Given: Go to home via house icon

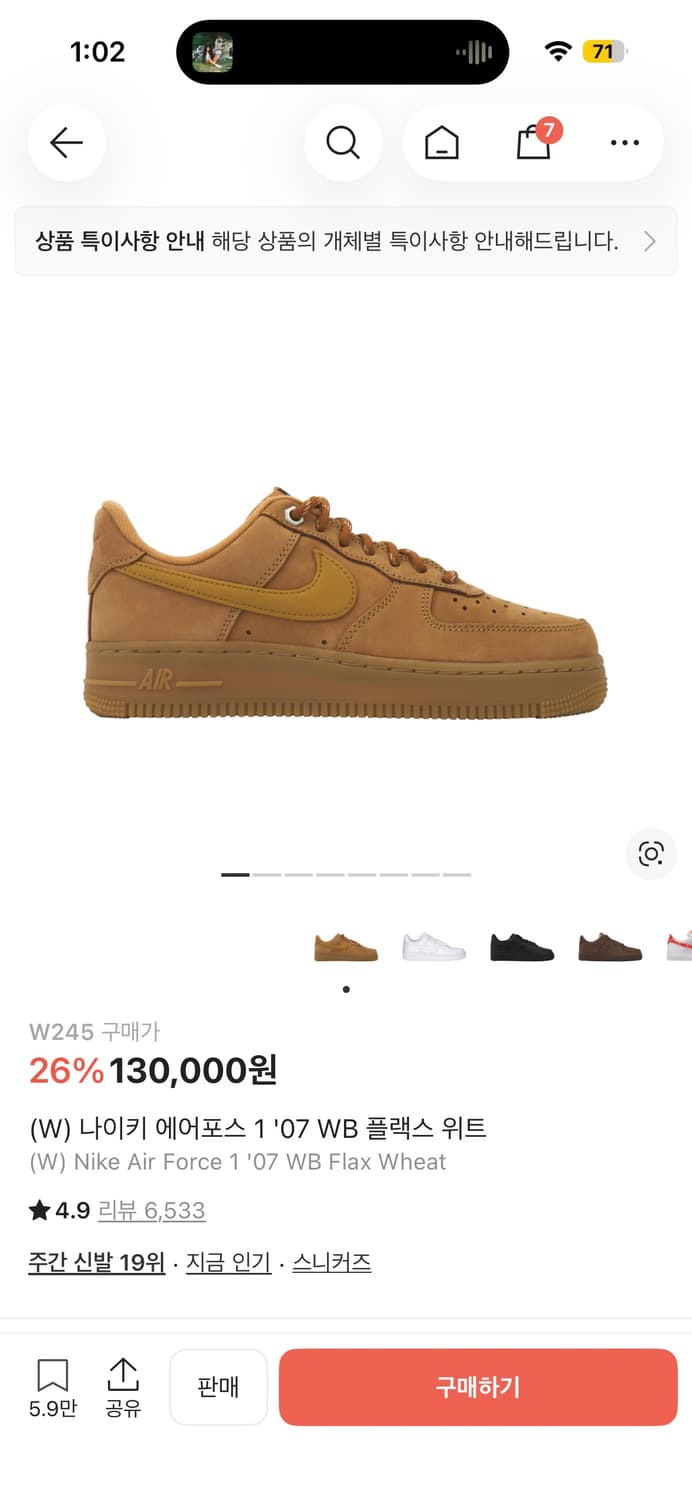Looking at the screenshot, I should 441,143.
